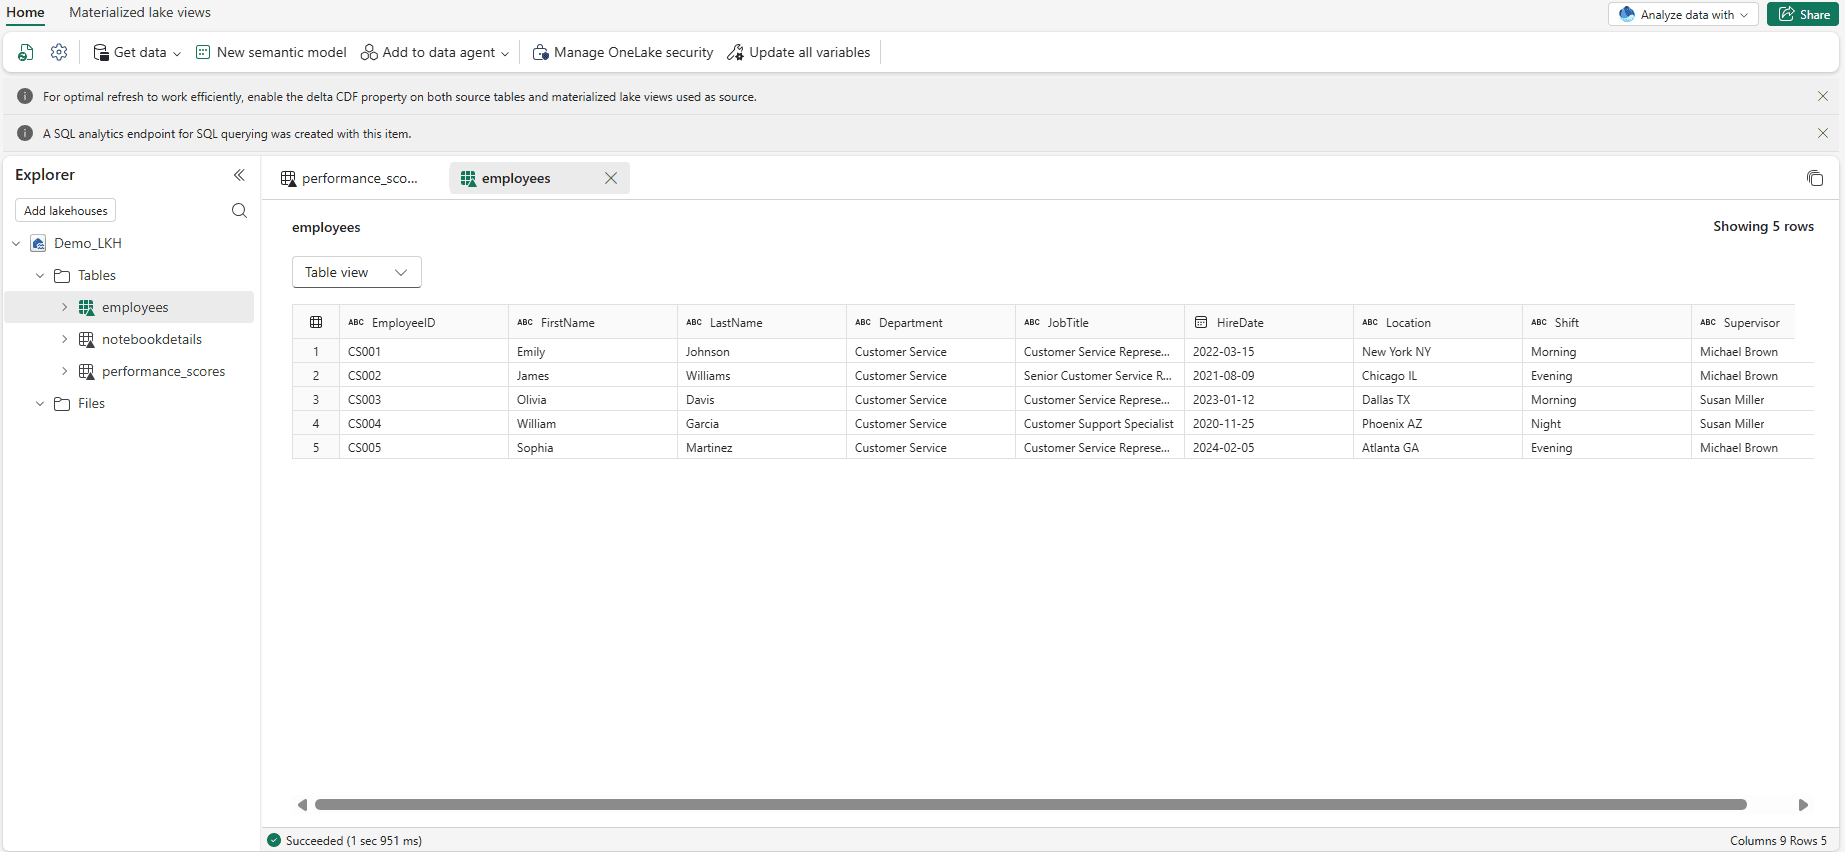The width and height of the screenshot is (1845, 852).
Task: Click the Department column header
Action: pos(930,322)
